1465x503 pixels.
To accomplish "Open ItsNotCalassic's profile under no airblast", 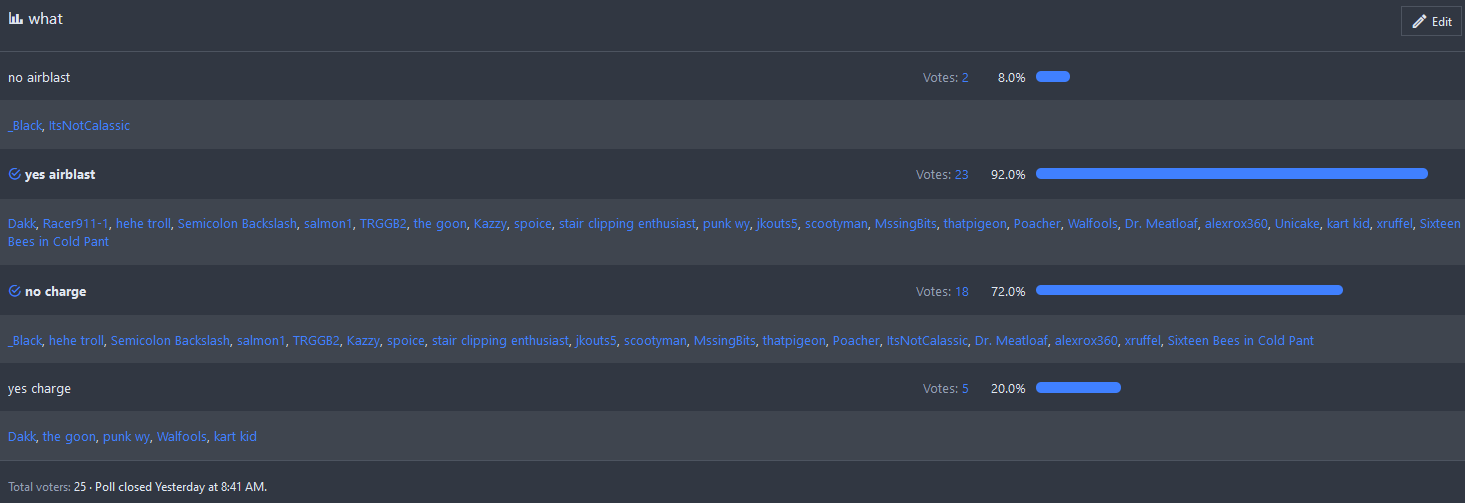I will 89,126.
